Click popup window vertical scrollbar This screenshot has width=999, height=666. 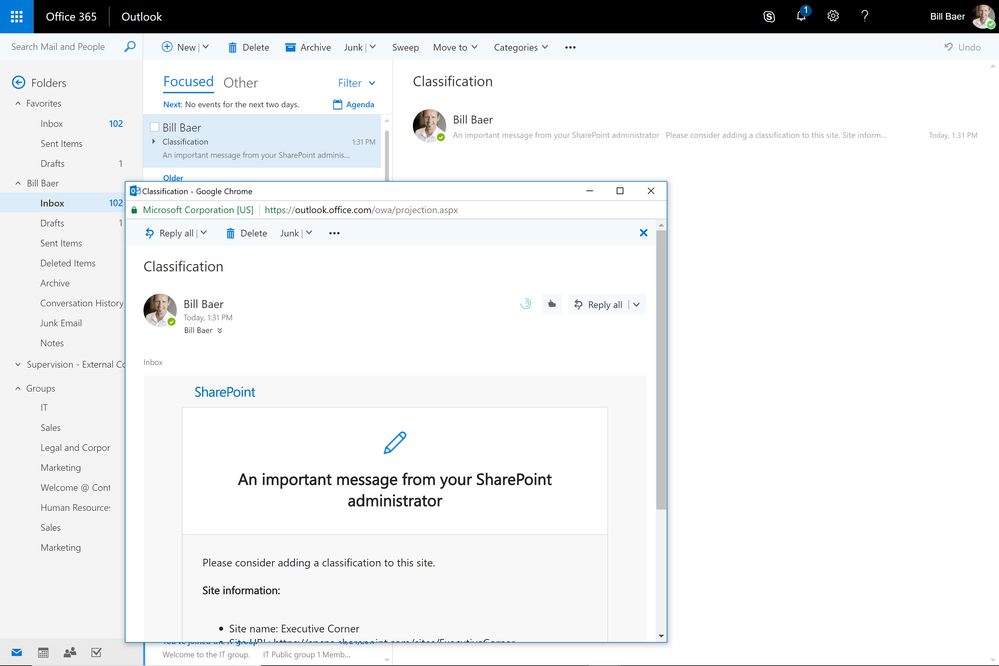[x=661, y=370]
